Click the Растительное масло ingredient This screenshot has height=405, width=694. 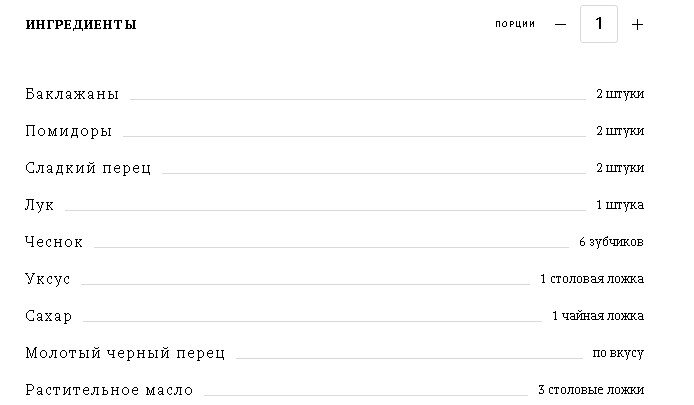pos(109,390)
